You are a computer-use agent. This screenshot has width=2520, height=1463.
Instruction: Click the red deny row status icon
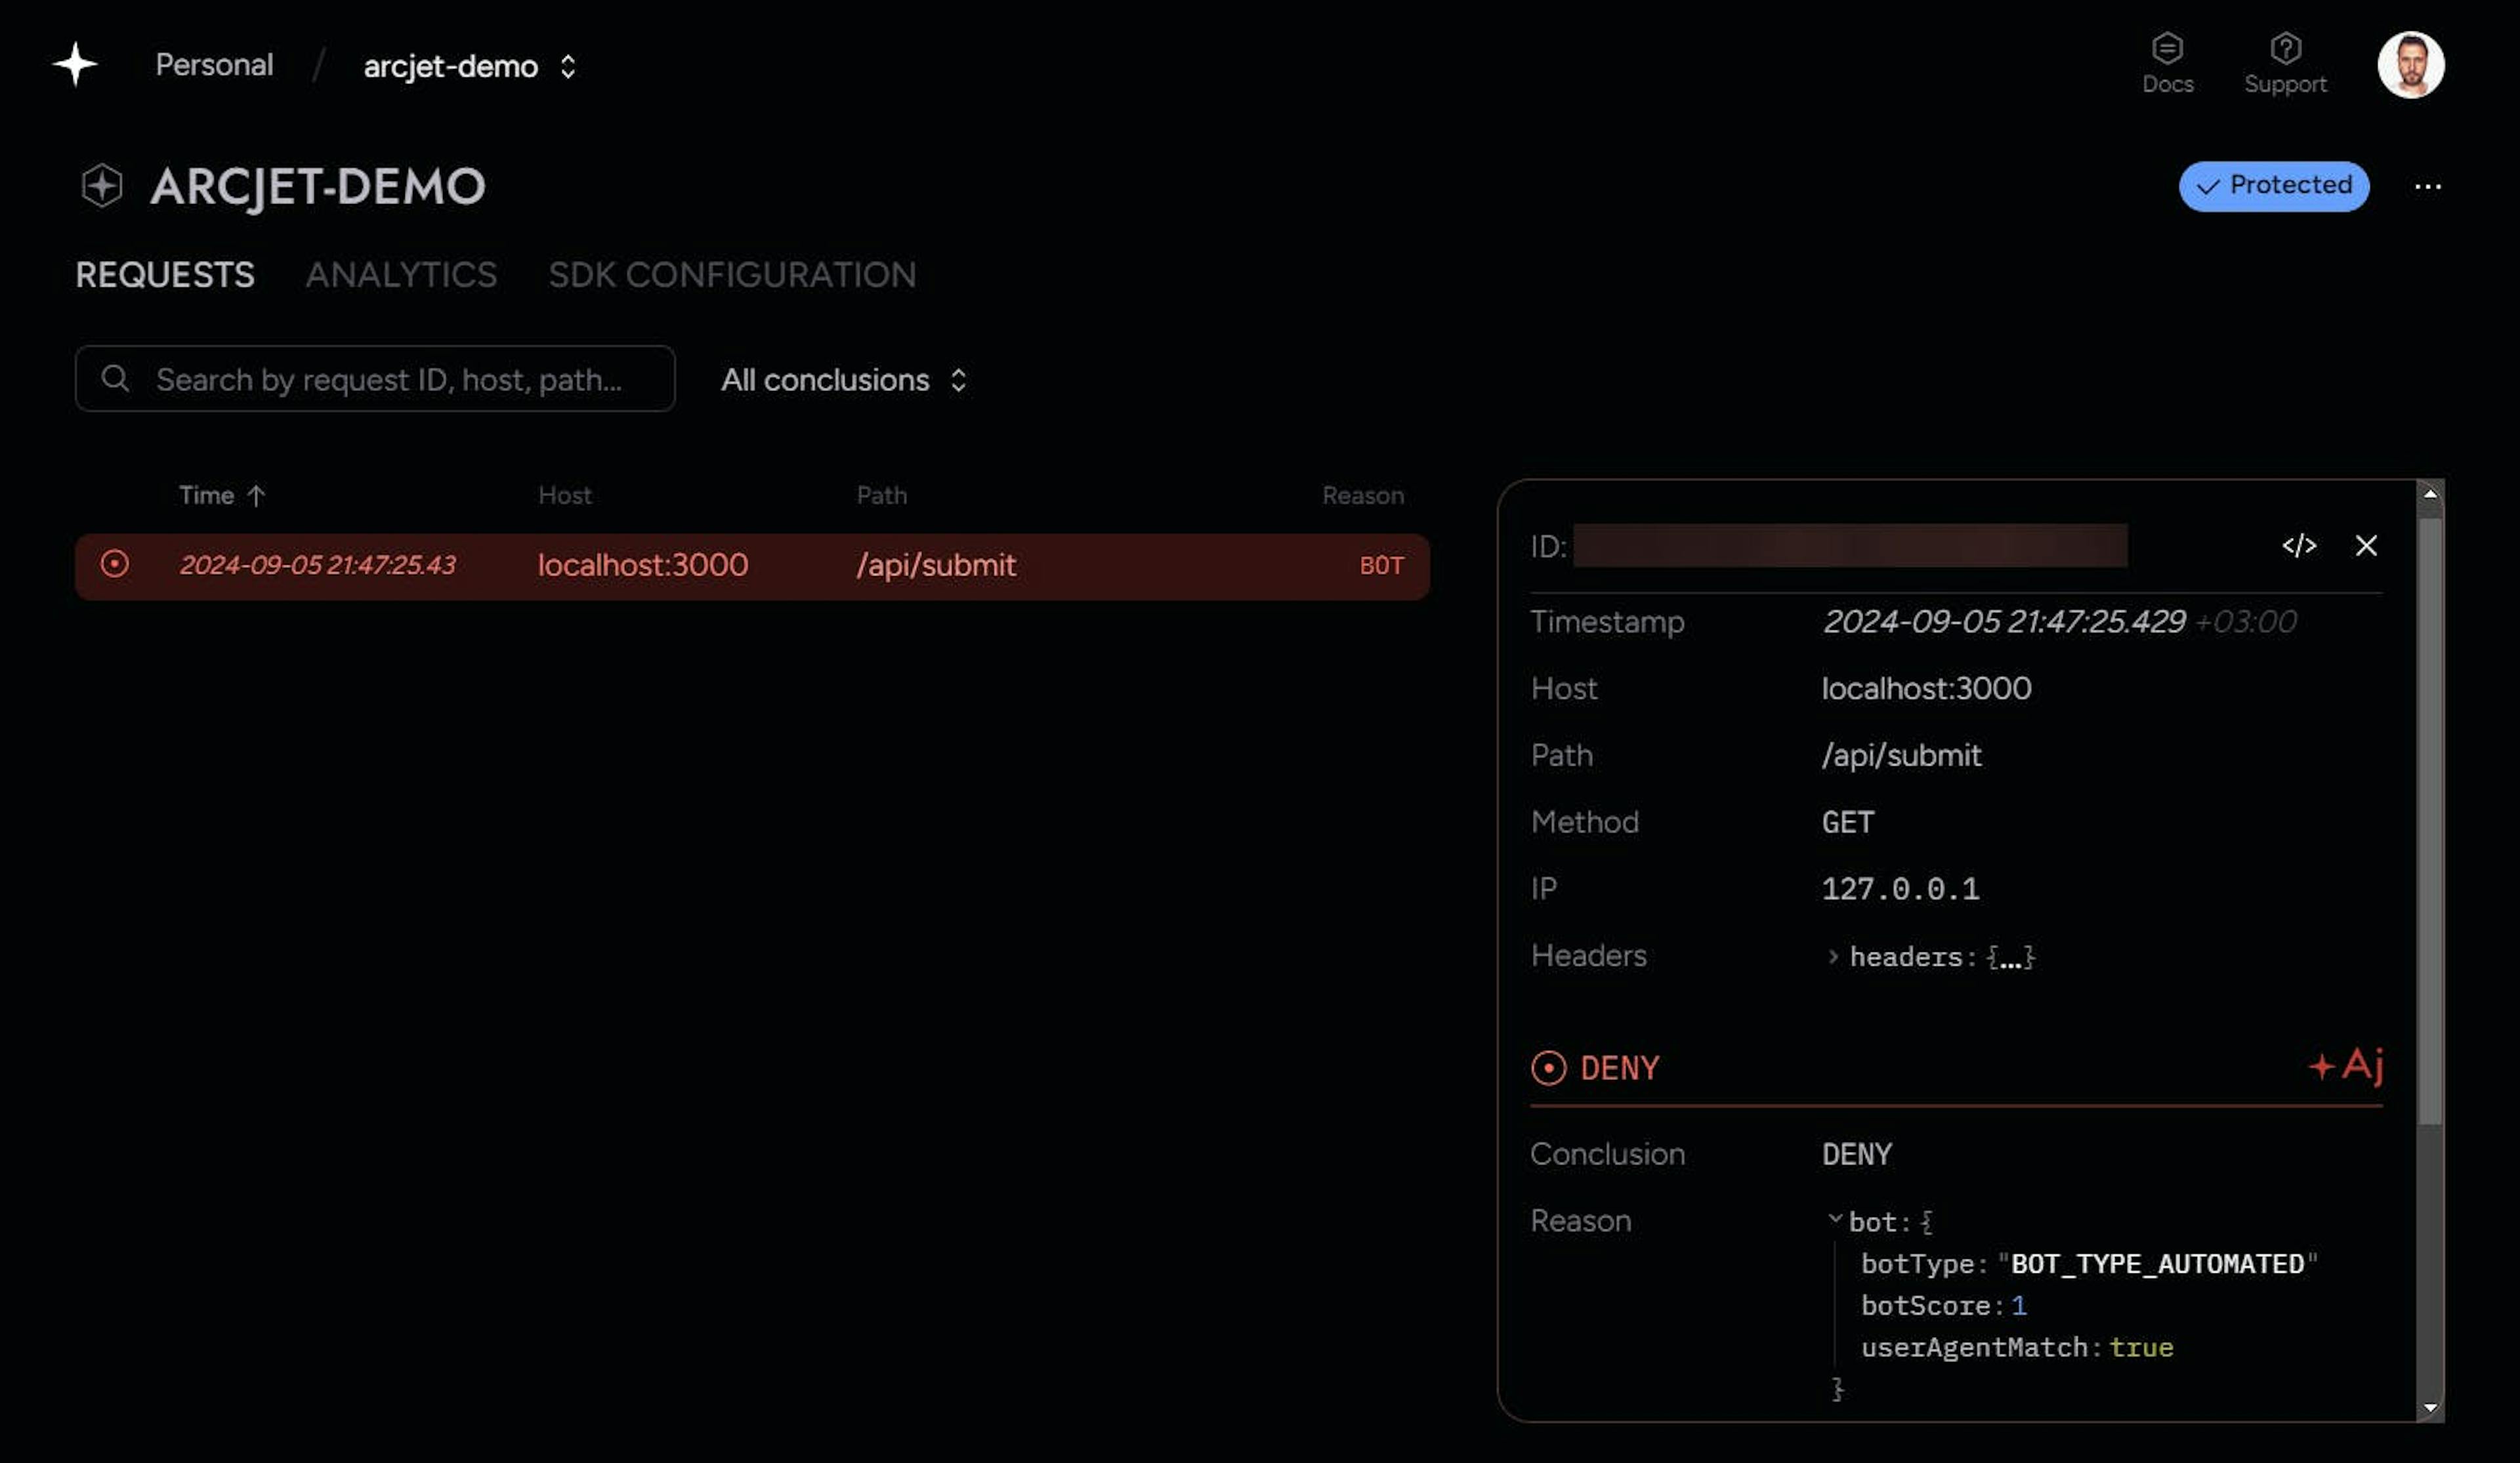115,565
